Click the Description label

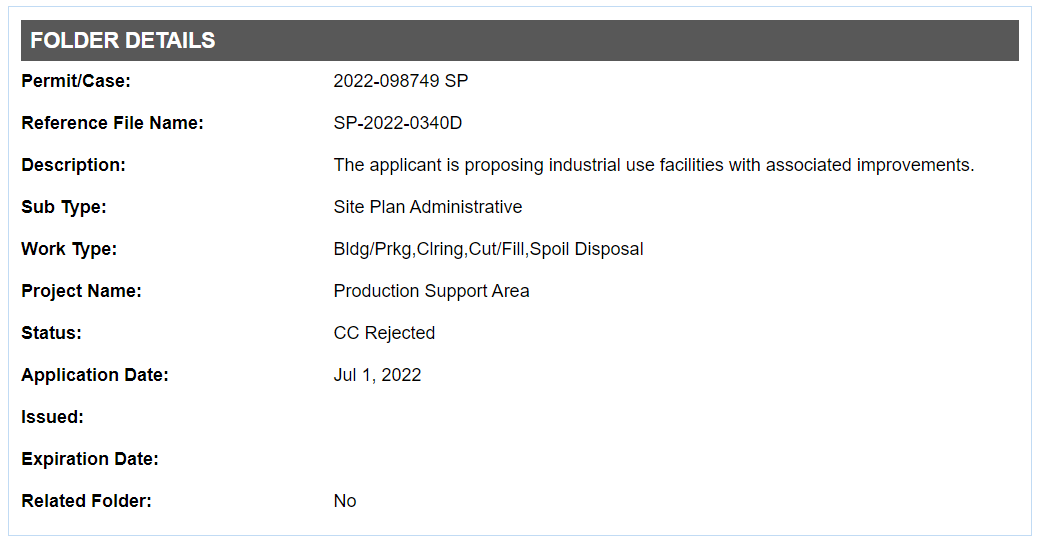click(x=73, y=165)
